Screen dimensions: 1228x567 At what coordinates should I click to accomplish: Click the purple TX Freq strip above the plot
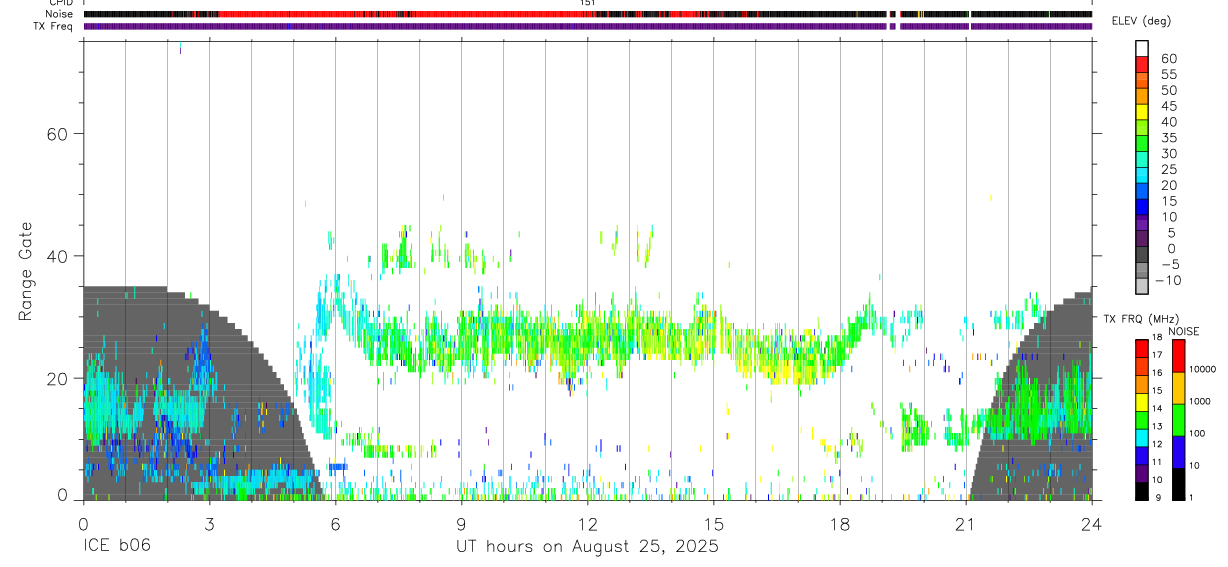tap(587, 26)
